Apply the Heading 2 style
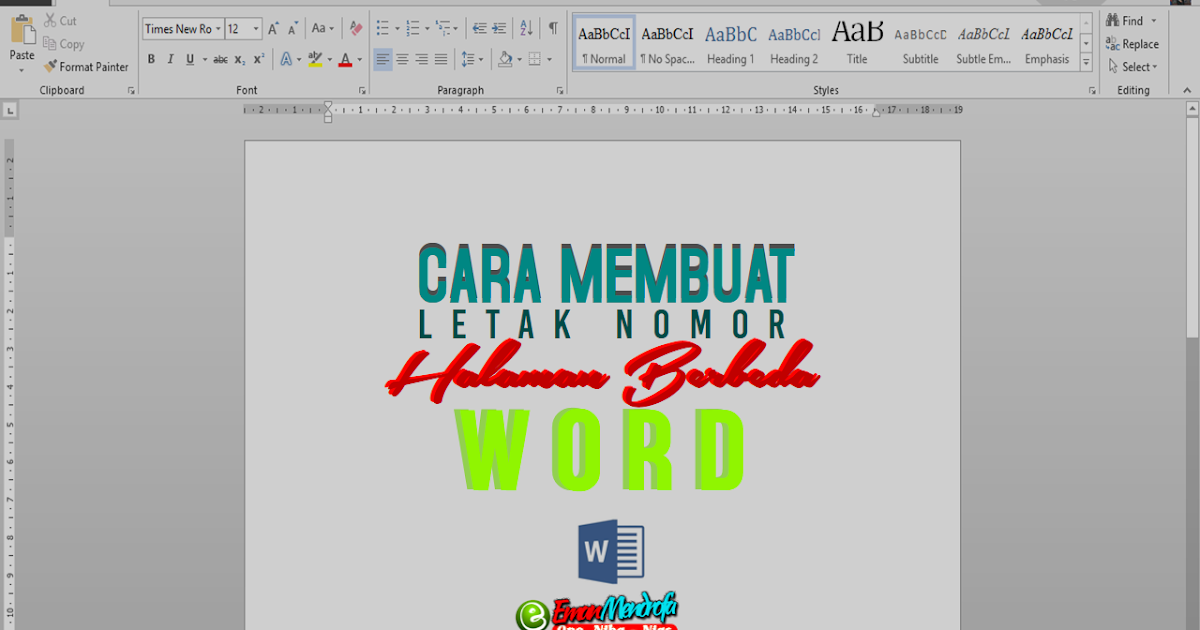 click(794, 43)
